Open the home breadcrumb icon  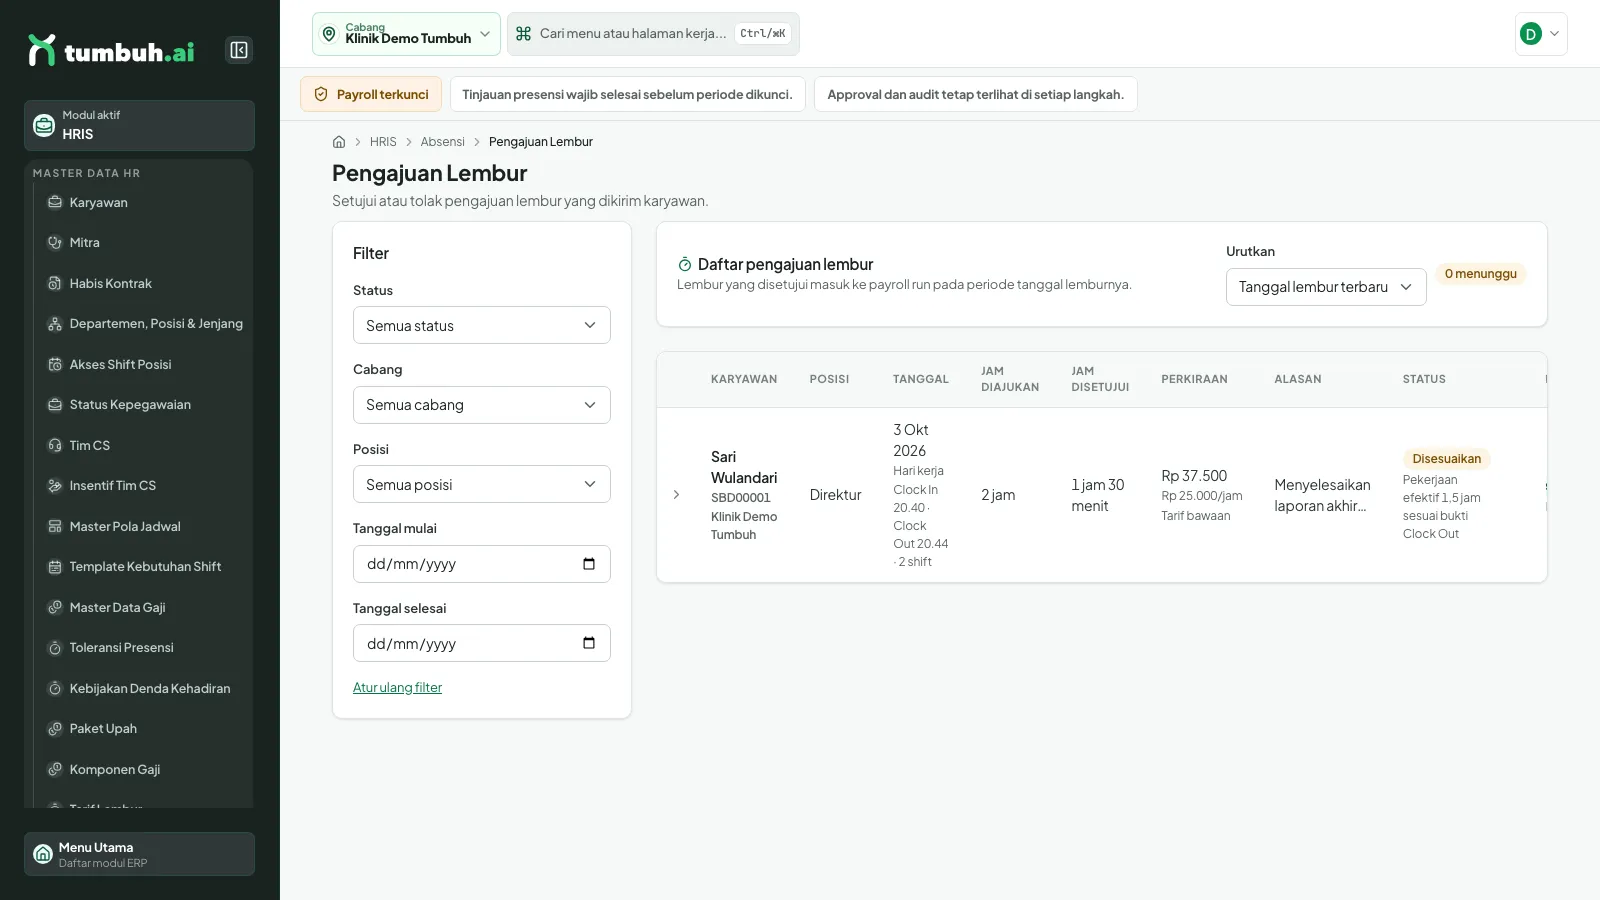[x=339, y=142]
